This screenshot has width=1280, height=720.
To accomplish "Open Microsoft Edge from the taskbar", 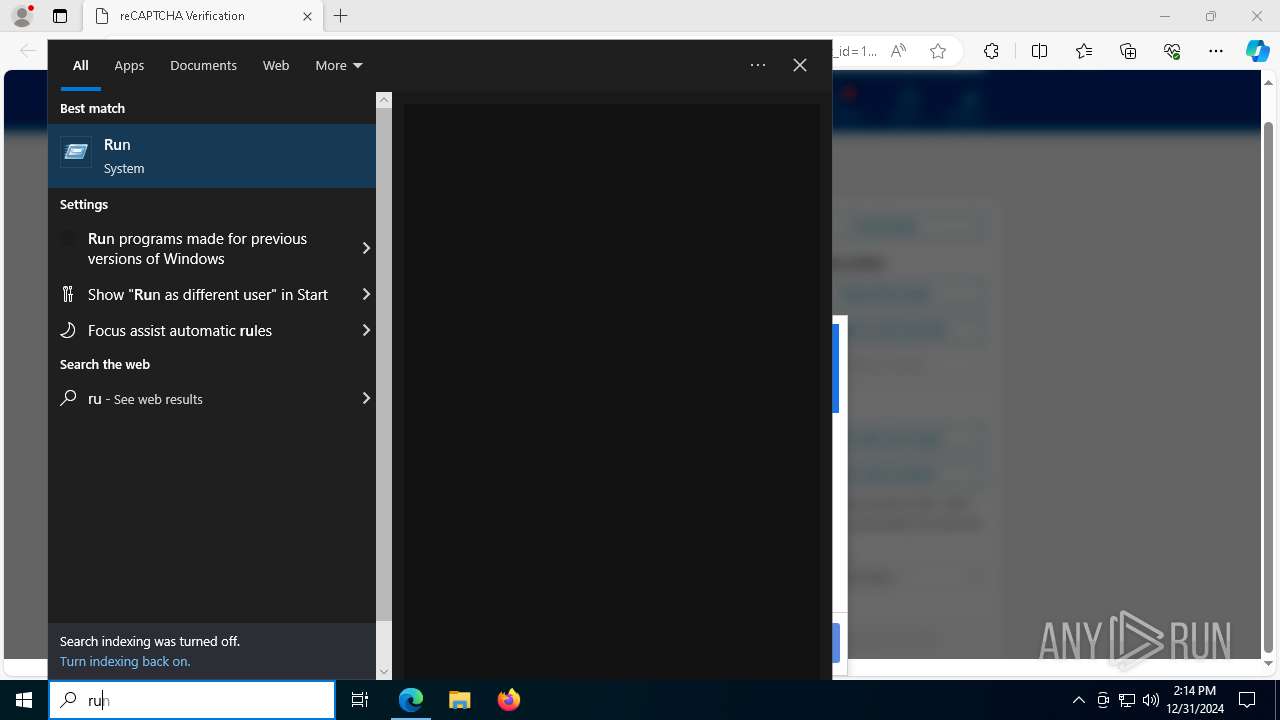I will (411, 700).
